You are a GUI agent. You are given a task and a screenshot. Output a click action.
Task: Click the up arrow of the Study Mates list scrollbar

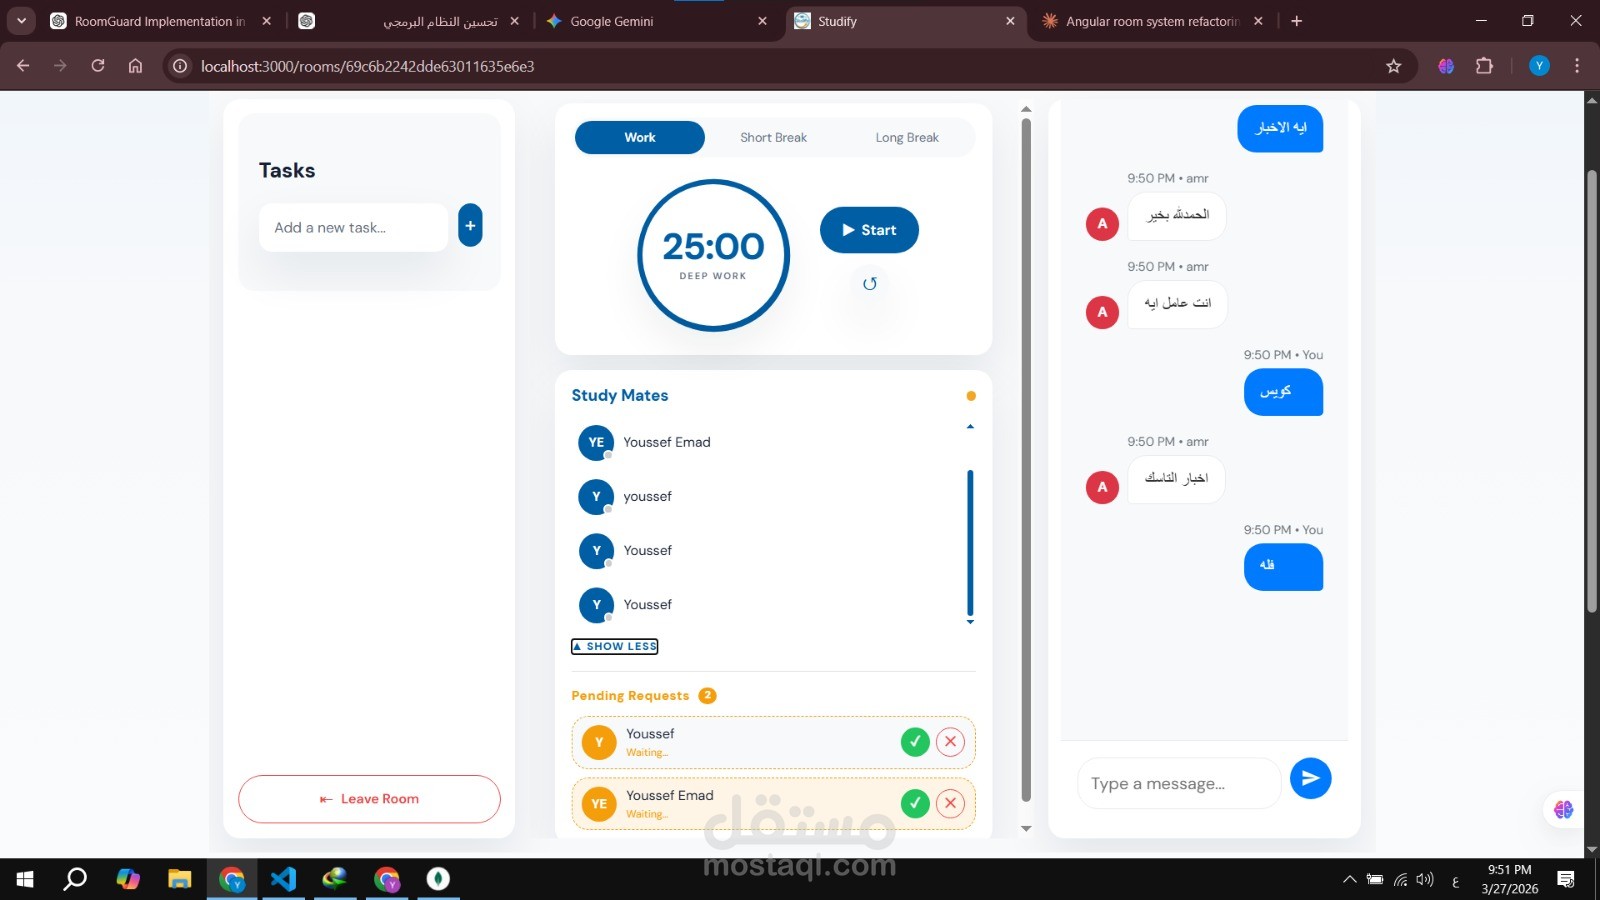970,427
